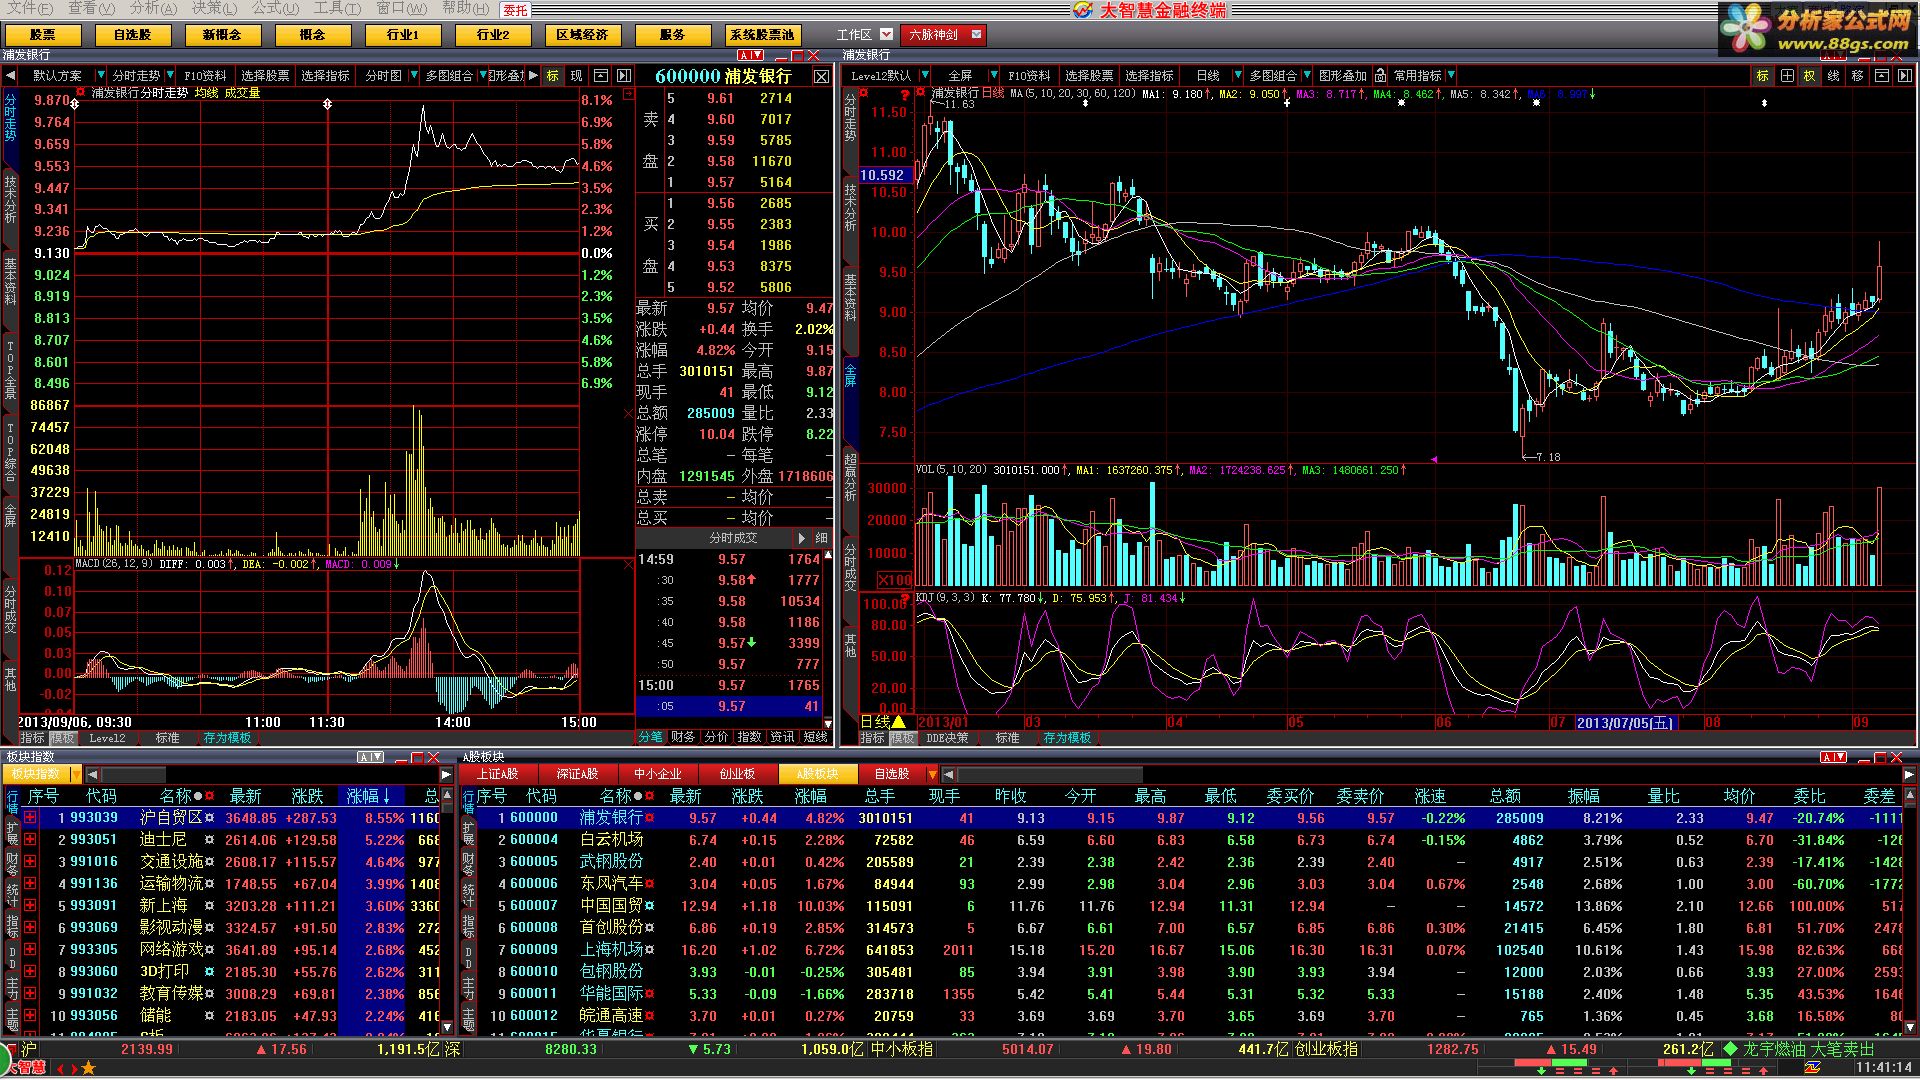Expand red plus for 交通设施 row
1920x1080 pixels.
(x=31, y=862)
